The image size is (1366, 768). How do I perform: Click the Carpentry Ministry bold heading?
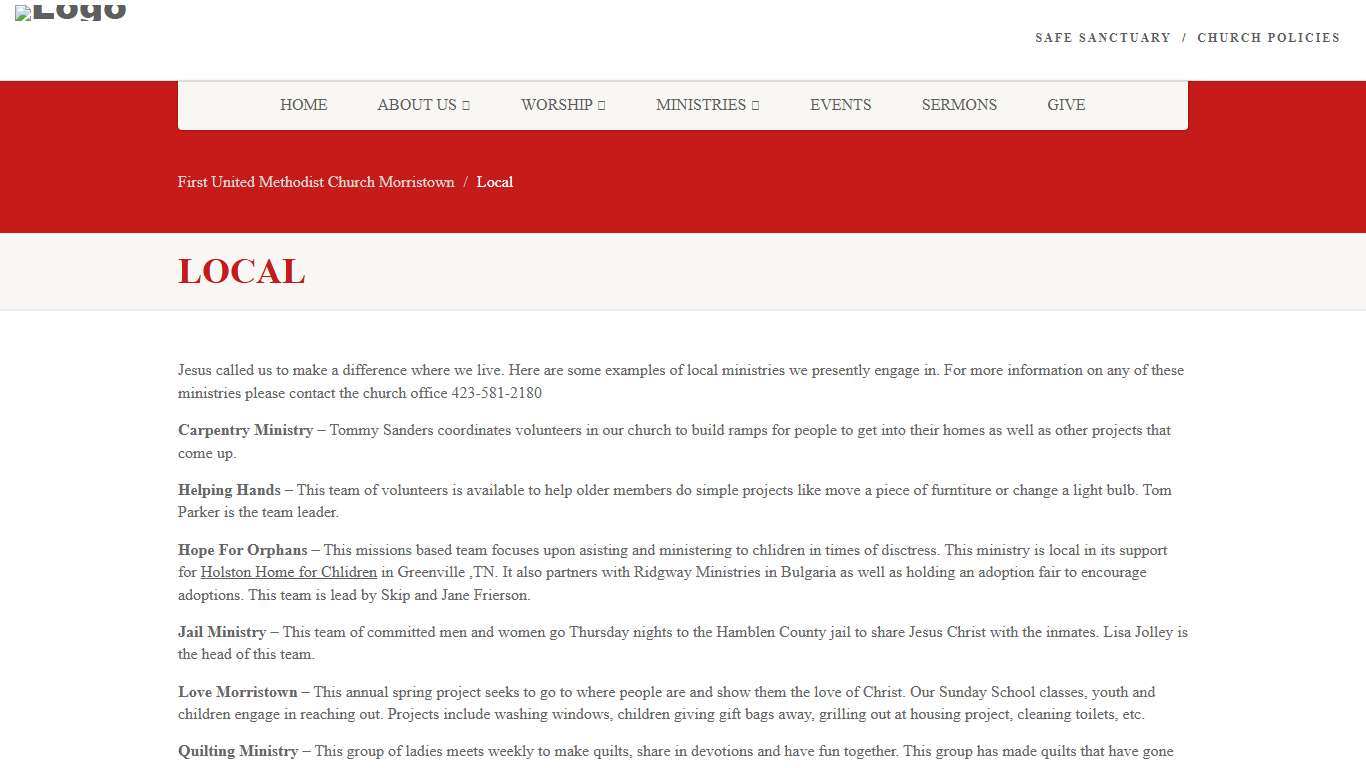click(245, 430)
